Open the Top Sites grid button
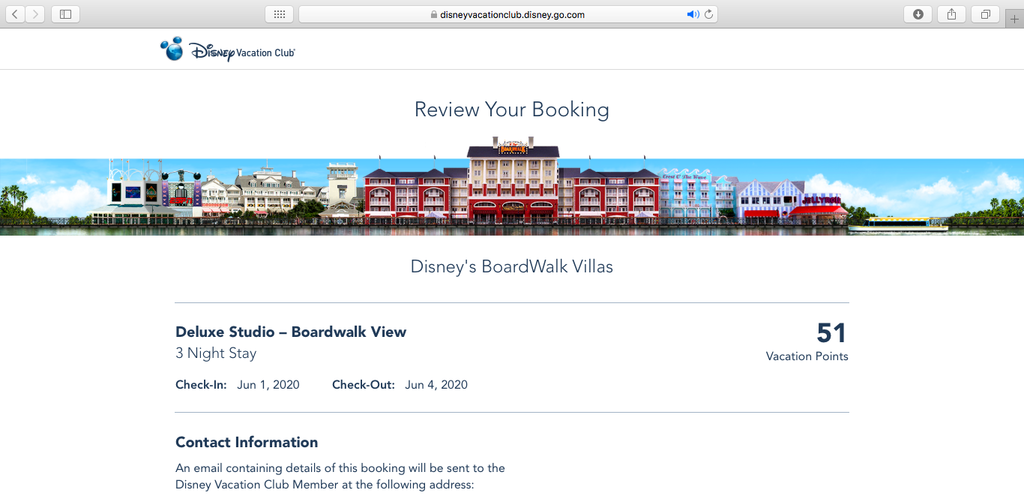Viewport: 1024px width, 496px height. [279, 14]
